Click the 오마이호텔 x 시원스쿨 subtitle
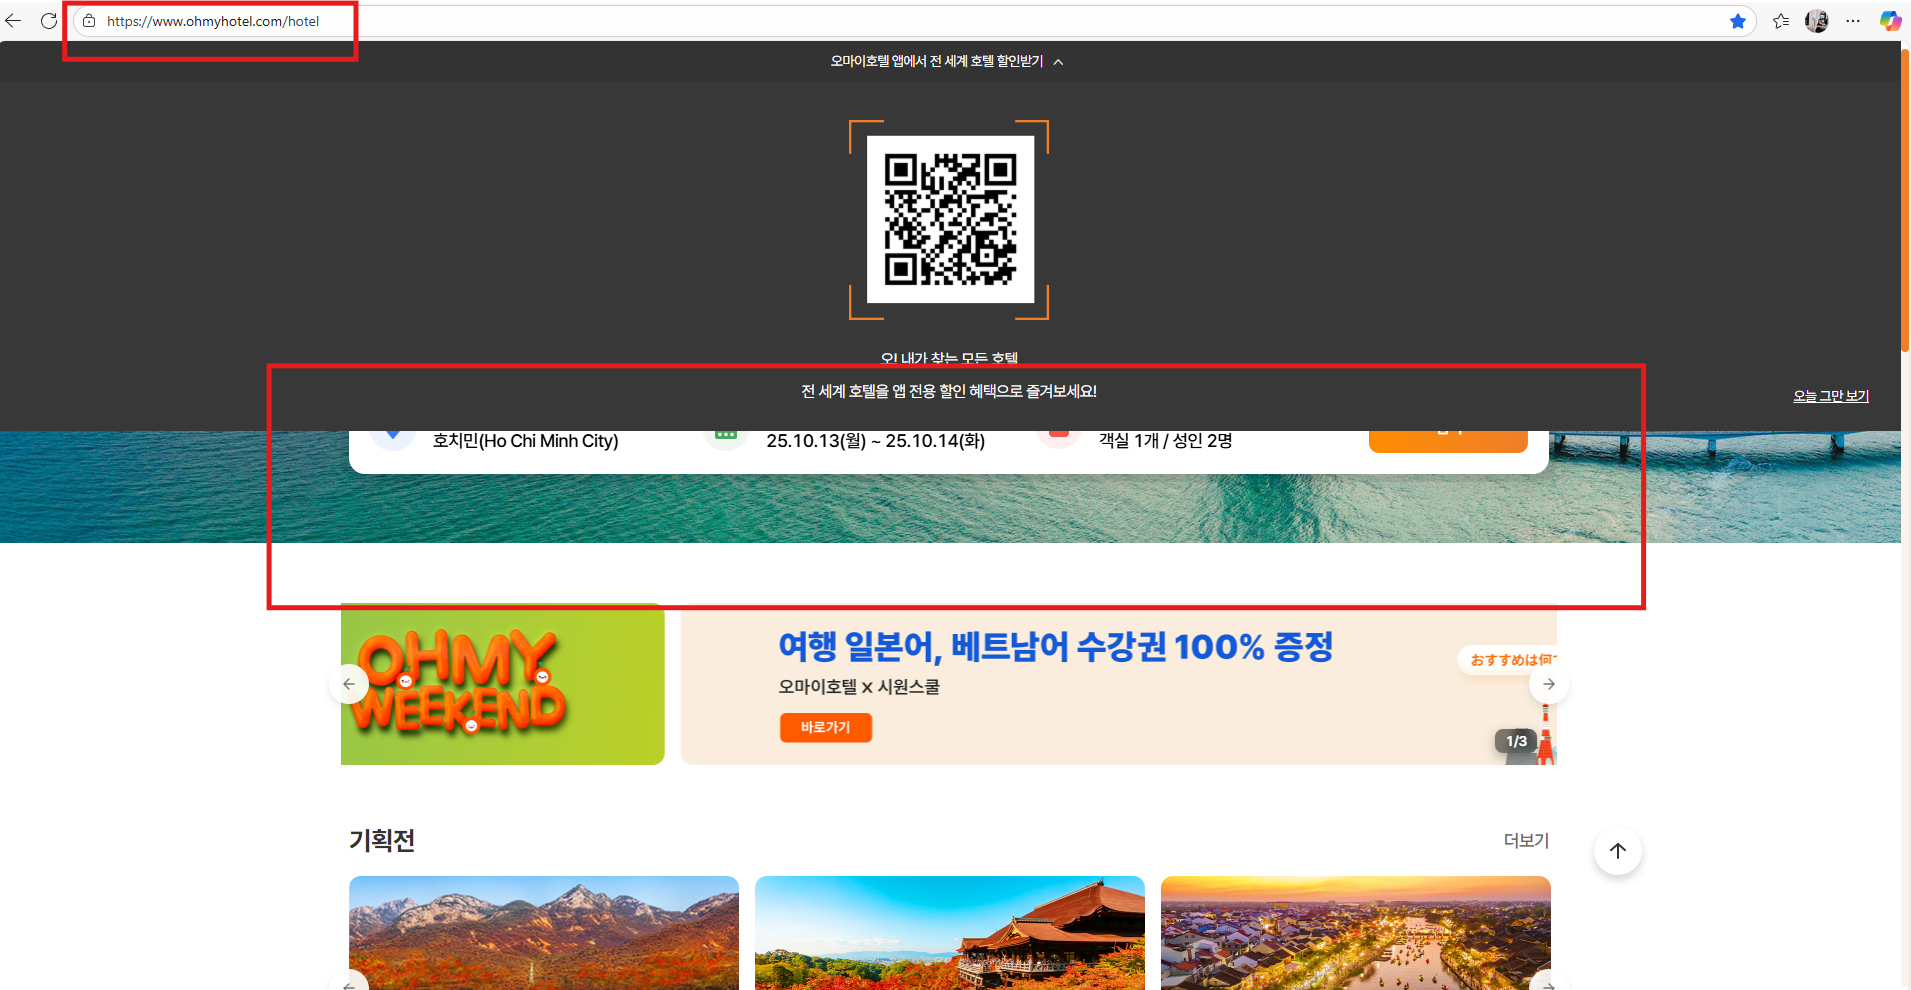The height and width of the screenshot is (990, 1911). pos(859,687)
